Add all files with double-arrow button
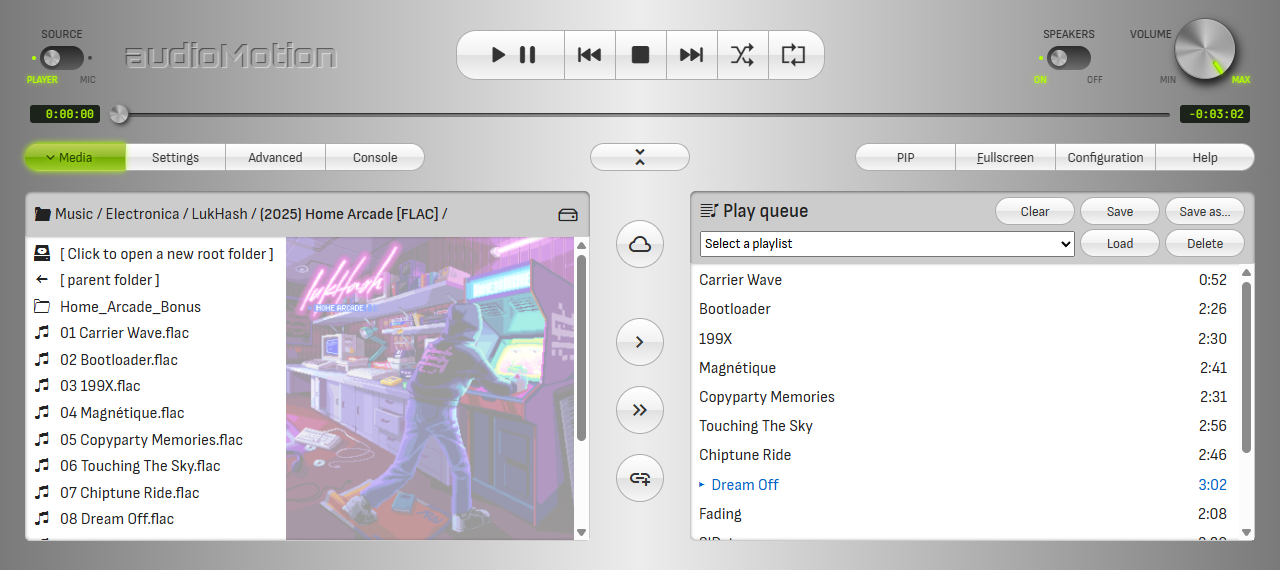Image resolution: width=1280 pixels, height=570 pixels. pyautogui.click(x=640, y=410)
